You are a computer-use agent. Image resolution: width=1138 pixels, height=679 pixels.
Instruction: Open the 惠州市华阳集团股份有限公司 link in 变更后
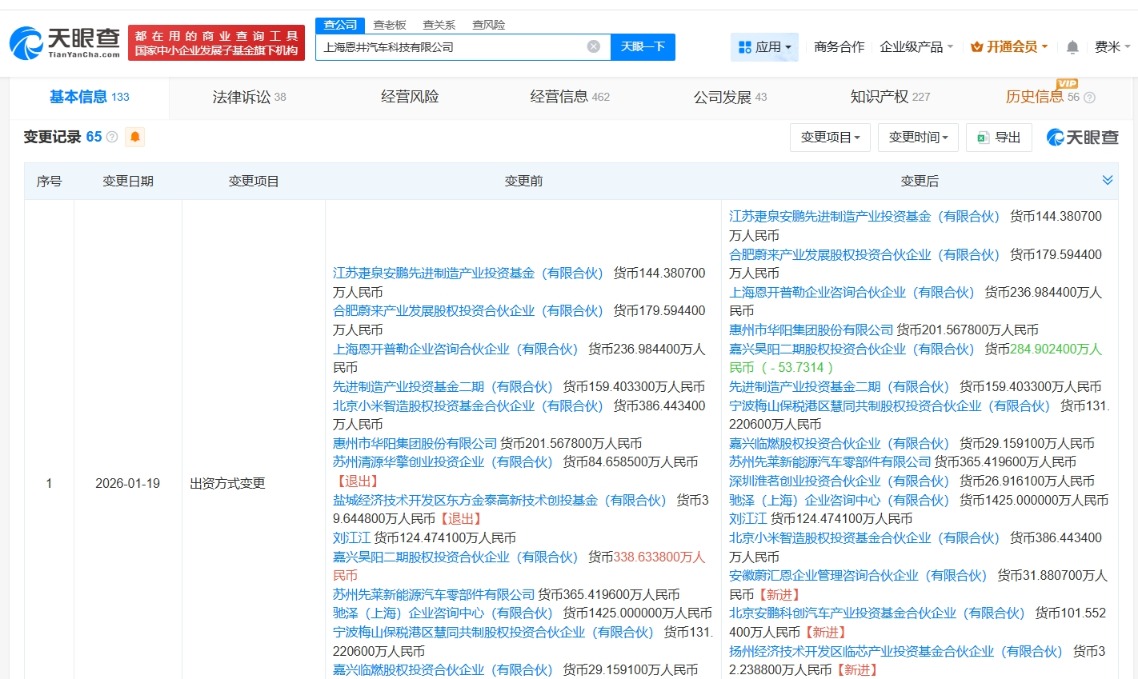(811, 330)
